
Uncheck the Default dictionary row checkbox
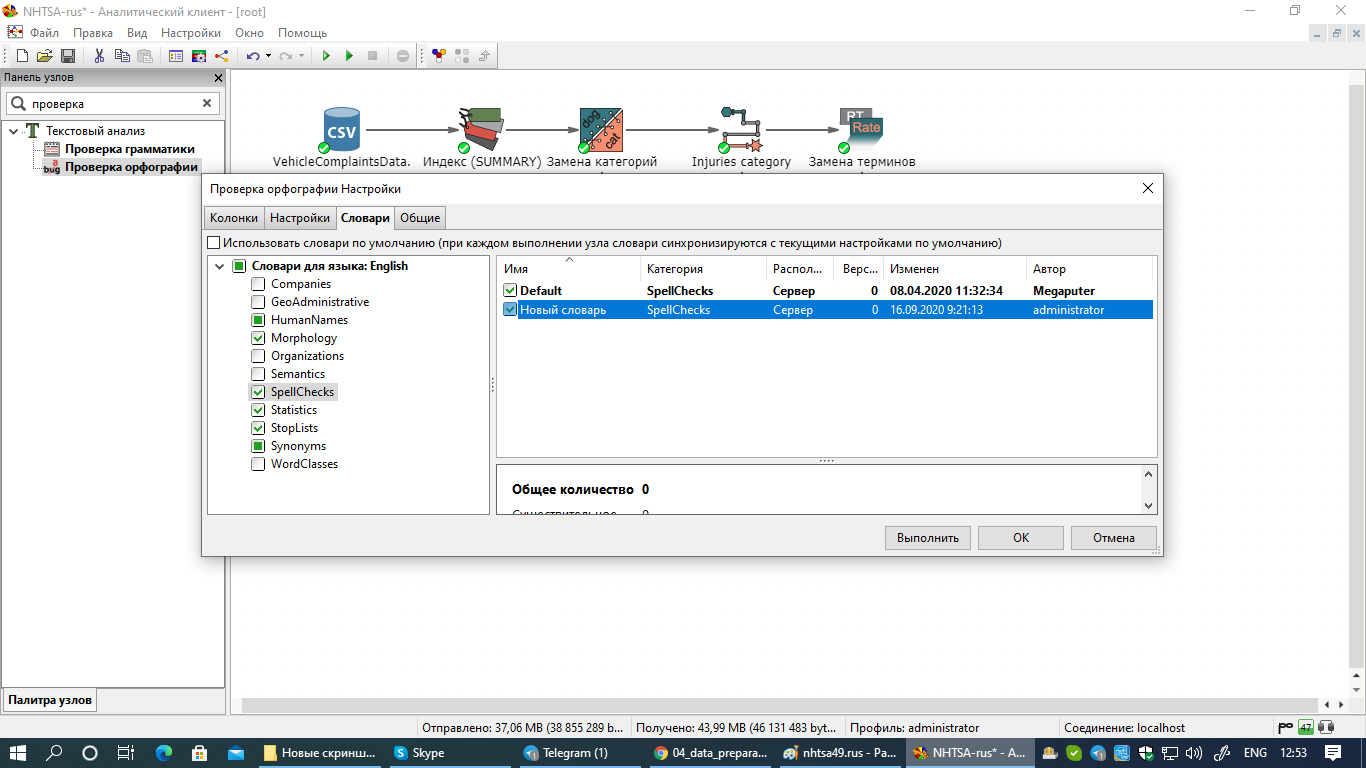(510, 291)
